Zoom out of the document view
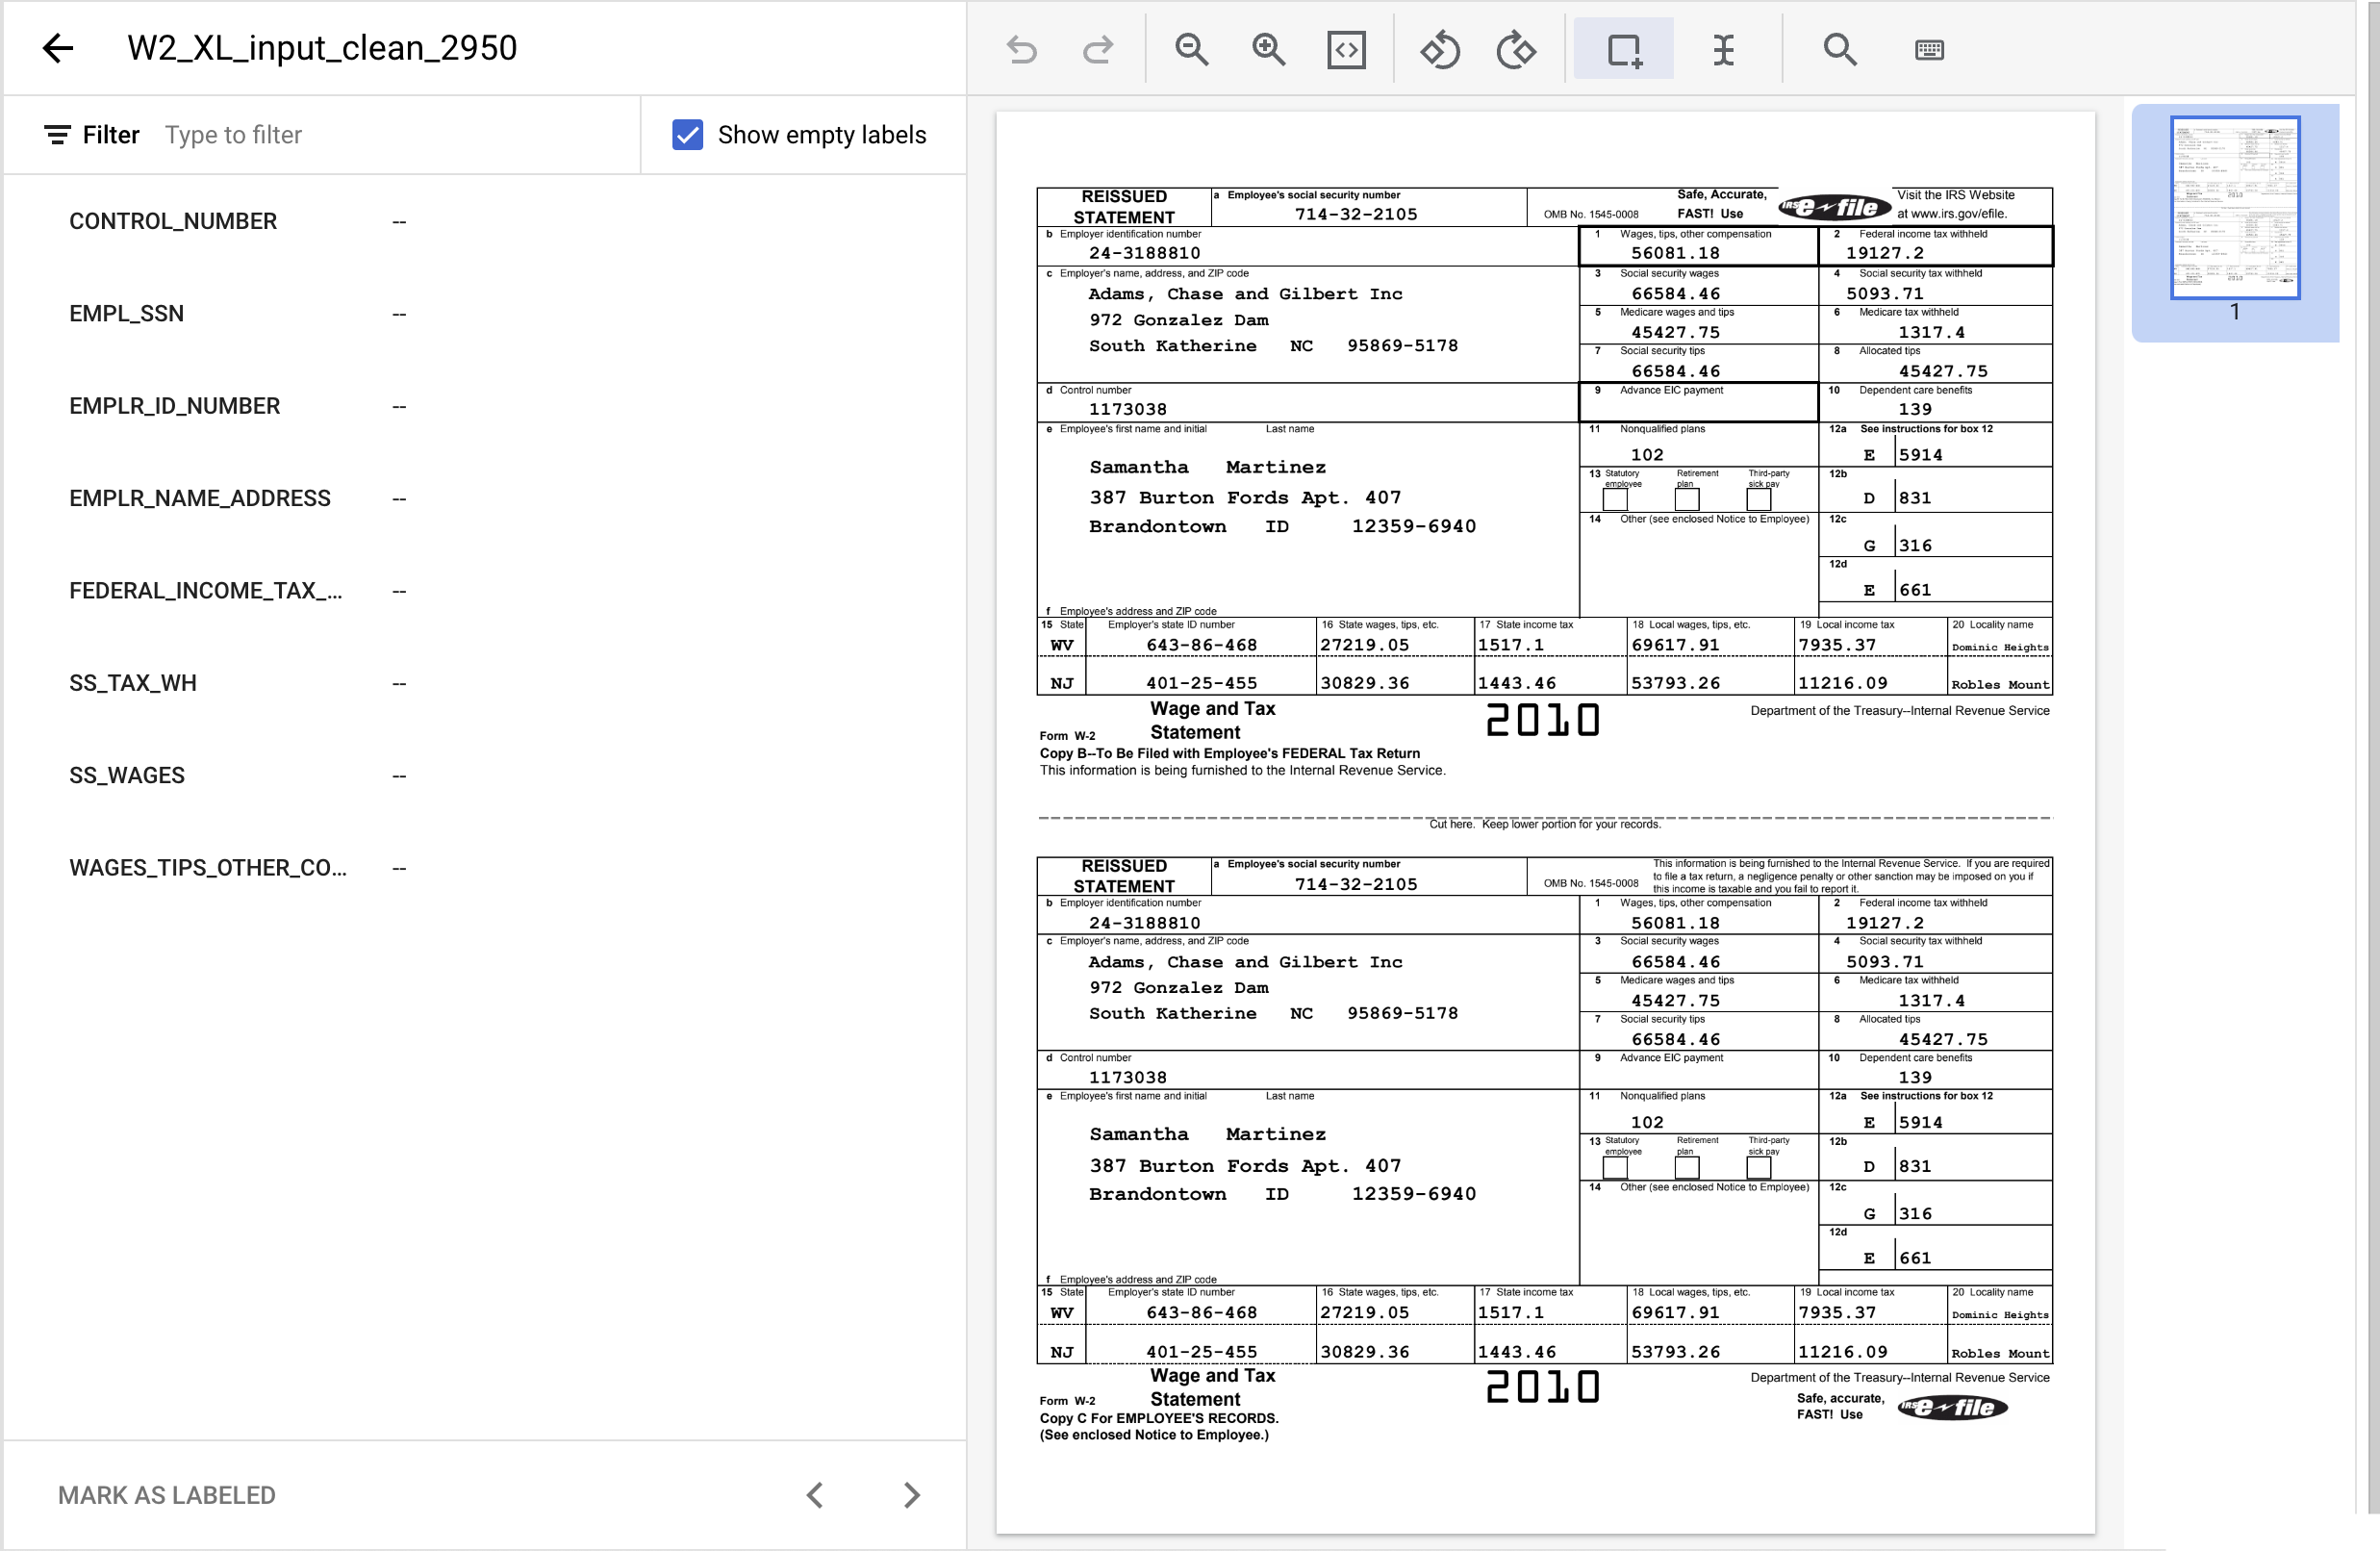 pos(1191,48)
